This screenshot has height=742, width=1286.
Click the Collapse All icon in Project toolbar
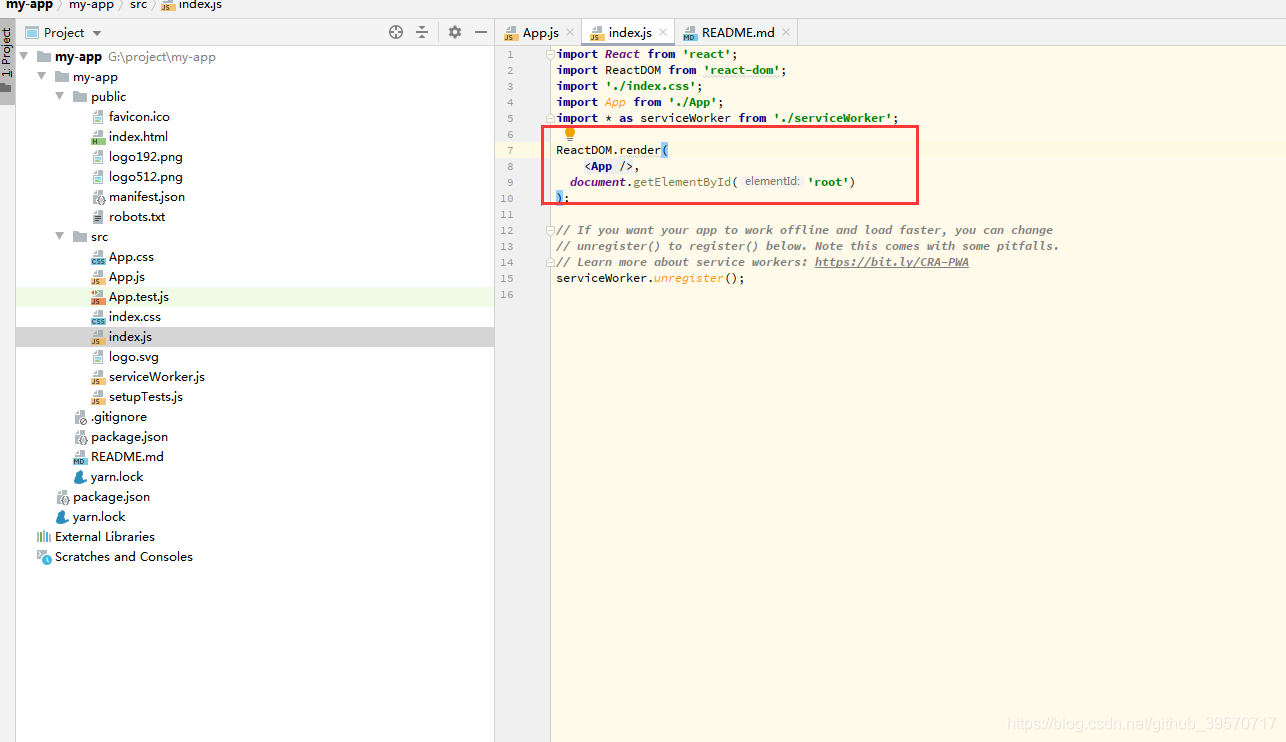pos(421,32)
